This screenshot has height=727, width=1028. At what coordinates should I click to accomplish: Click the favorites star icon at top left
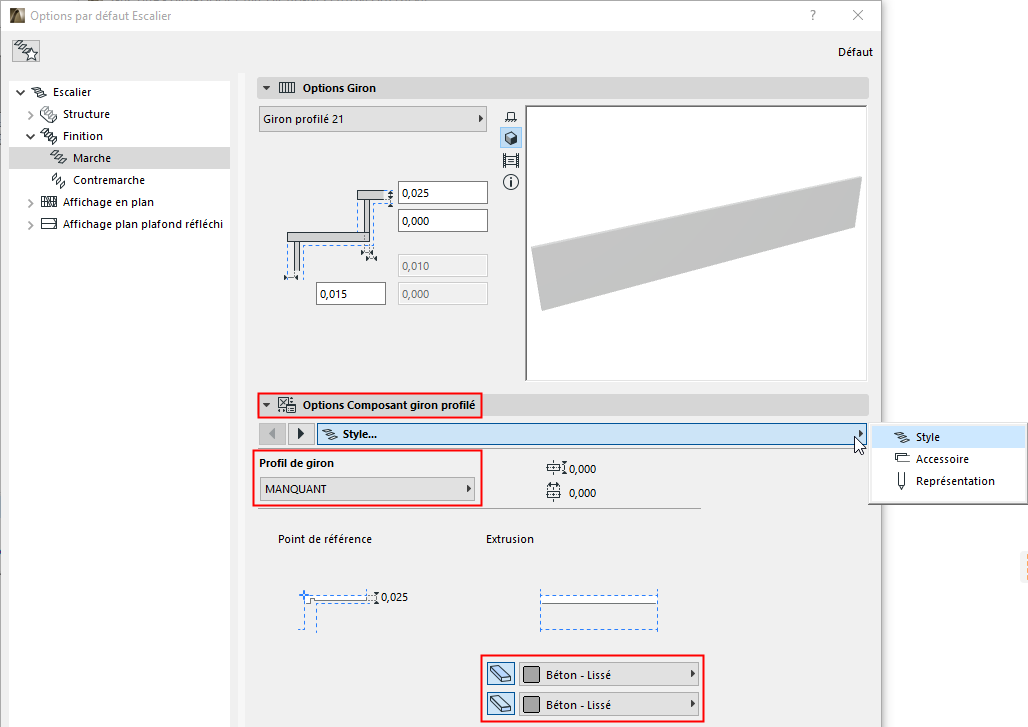pyautogui.click(x=26, y=52)
